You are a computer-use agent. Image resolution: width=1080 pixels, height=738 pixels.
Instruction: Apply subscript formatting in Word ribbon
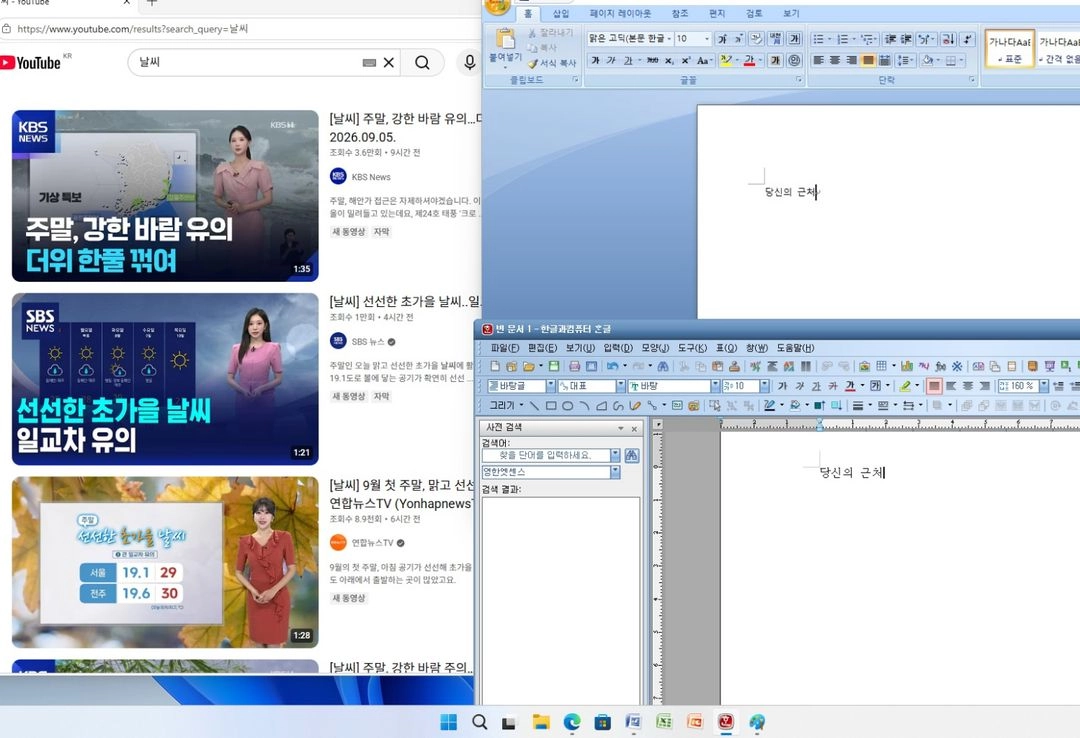(669, 61)
